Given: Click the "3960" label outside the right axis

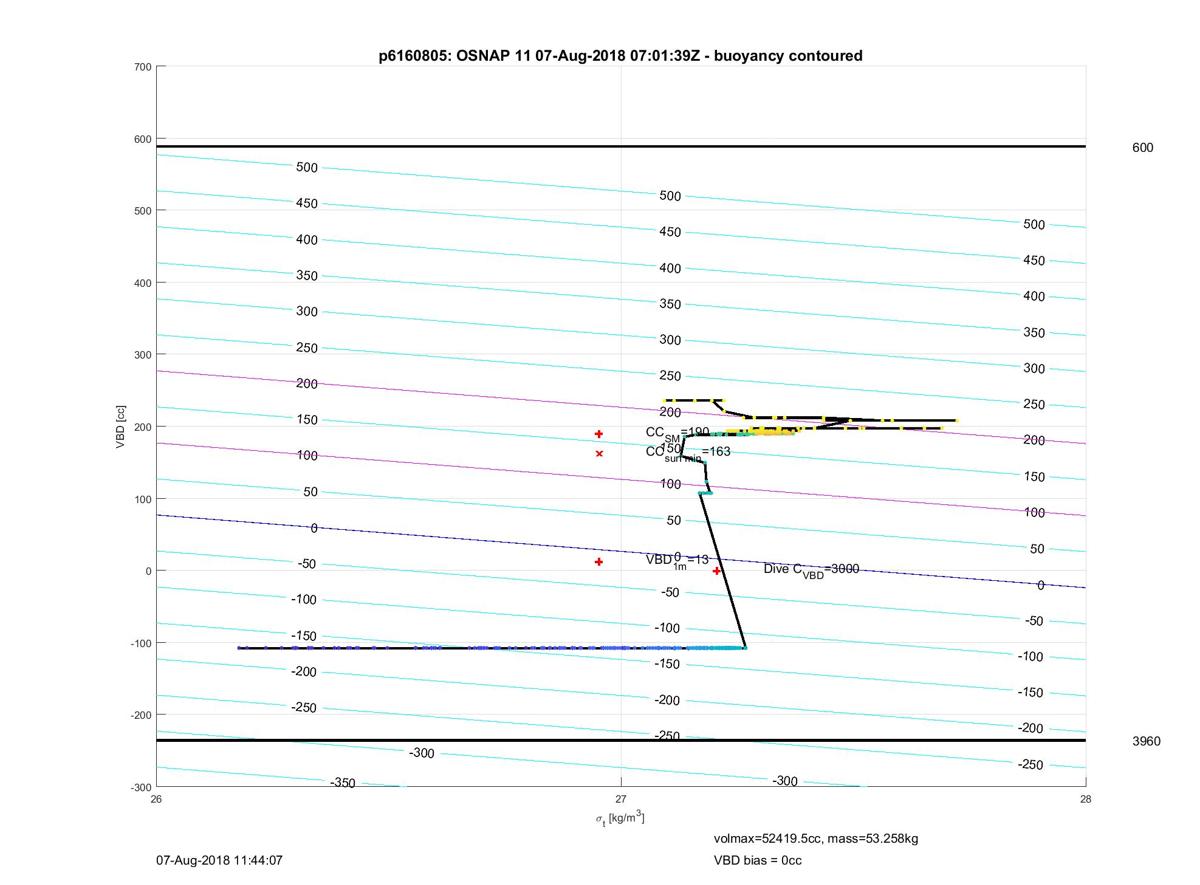Looking at the screenshot, I should pos(1146,741).
